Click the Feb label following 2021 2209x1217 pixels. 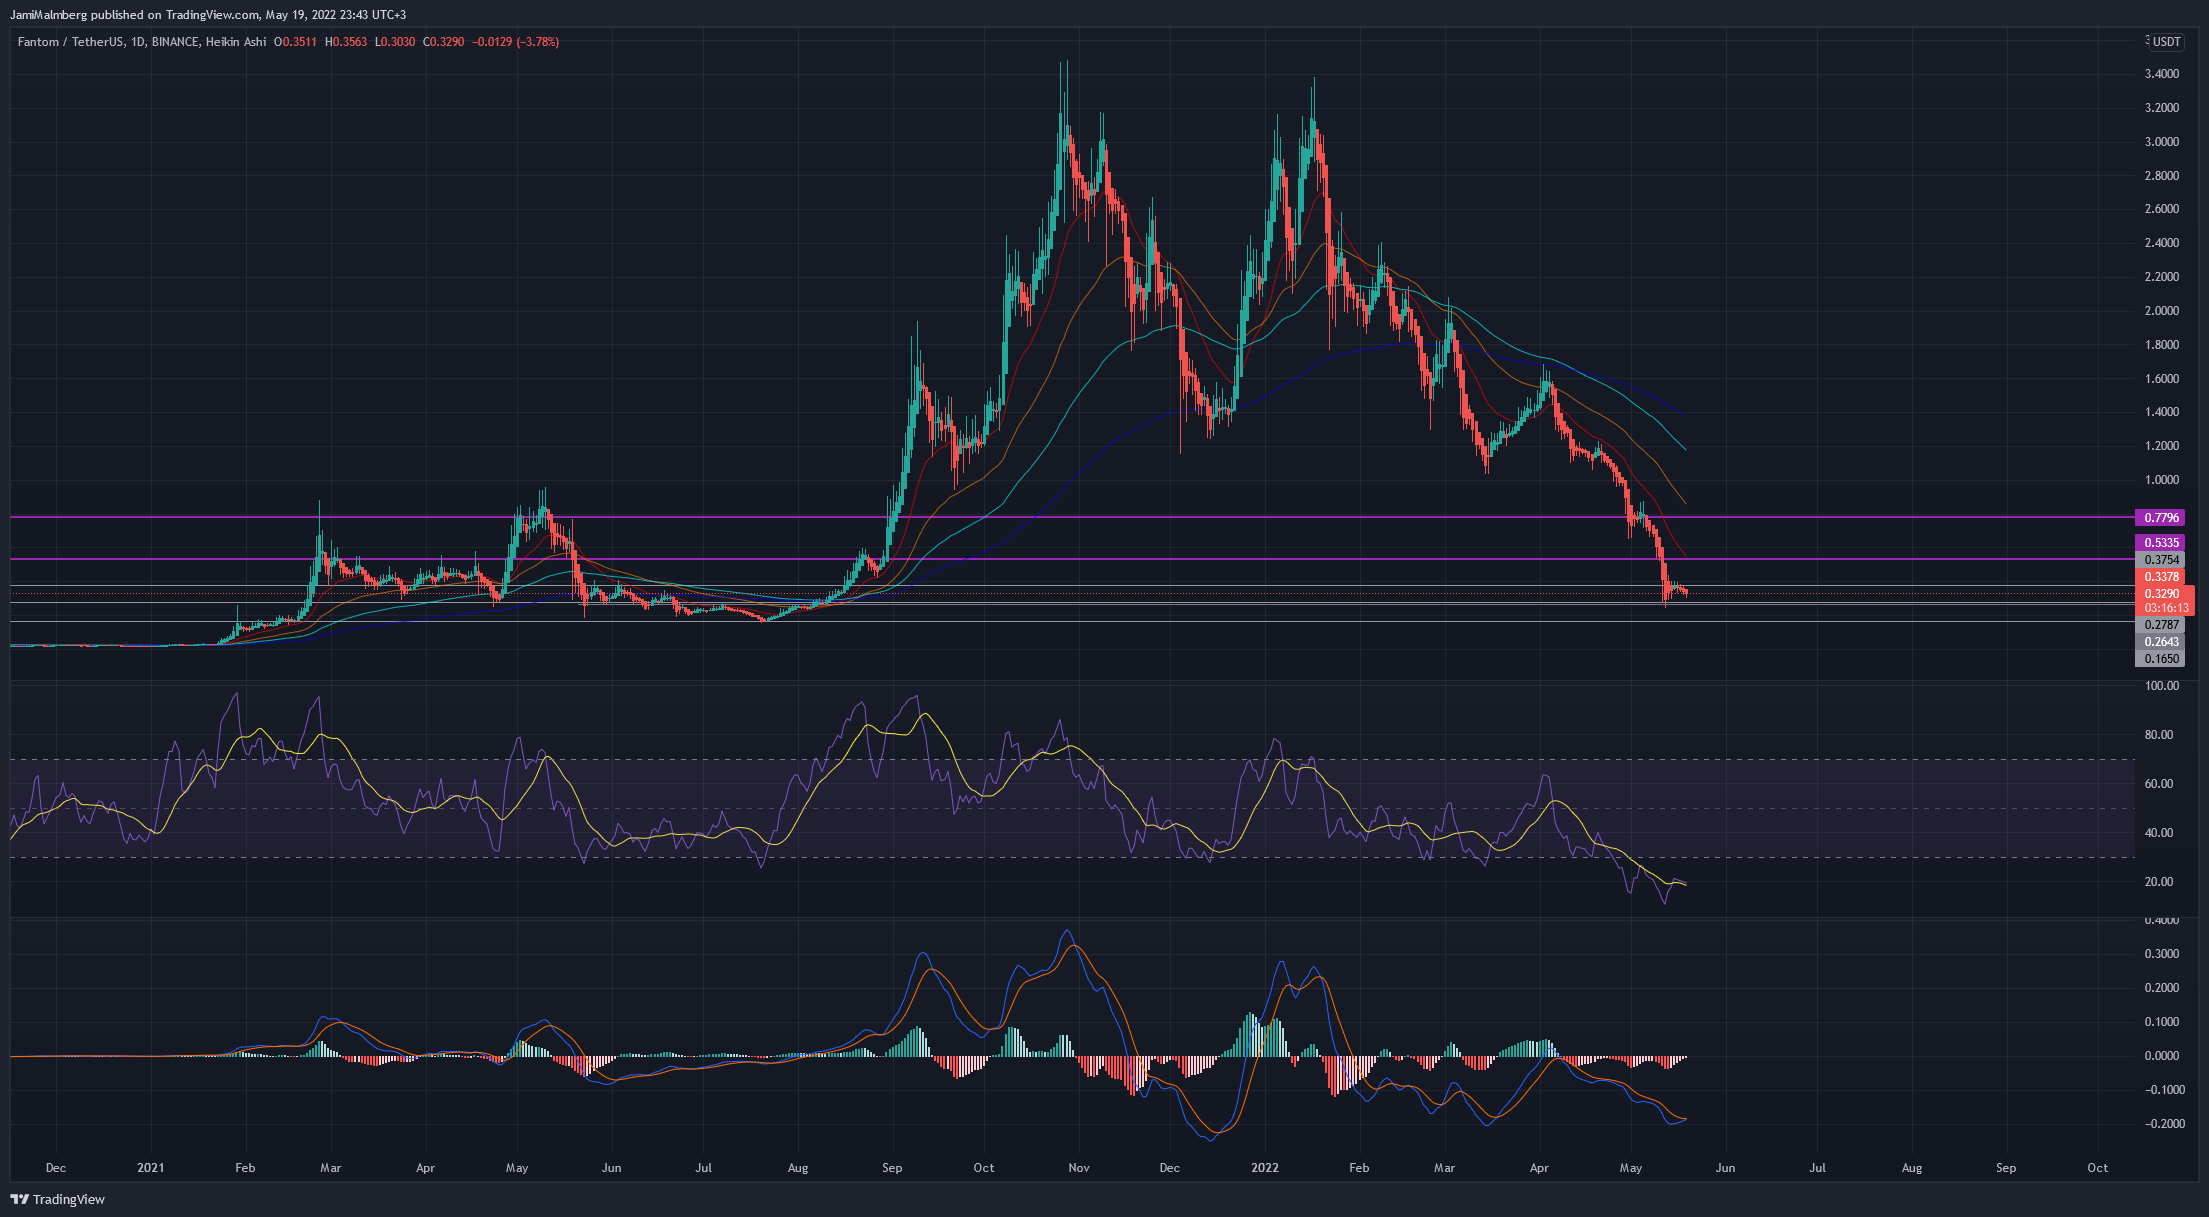coord(245,1168)
